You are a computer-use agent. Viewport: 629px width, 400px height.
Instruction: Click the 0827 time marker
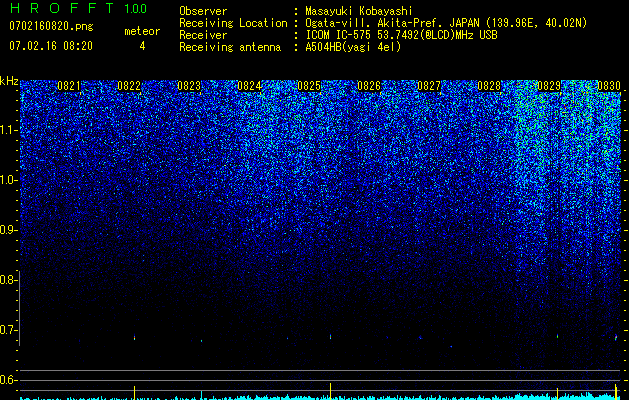(x=429, y=86)
